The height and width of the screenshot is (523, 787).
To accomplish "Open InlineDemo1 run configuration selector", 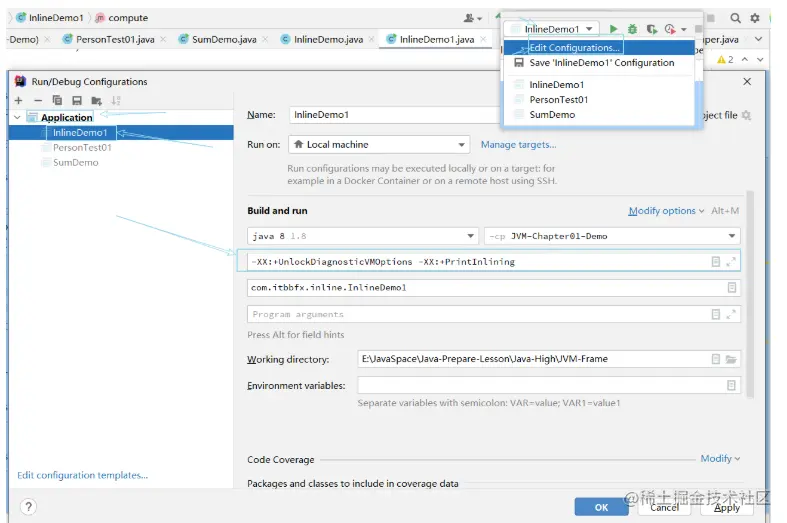I will pos(551,29).
